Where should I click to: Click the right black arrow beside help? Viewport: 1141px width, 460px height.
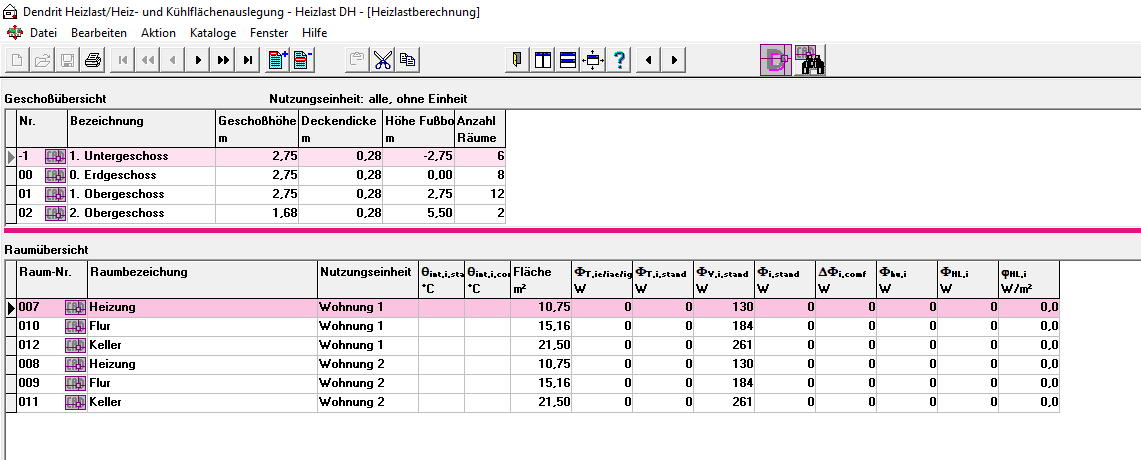coord(673,60)
